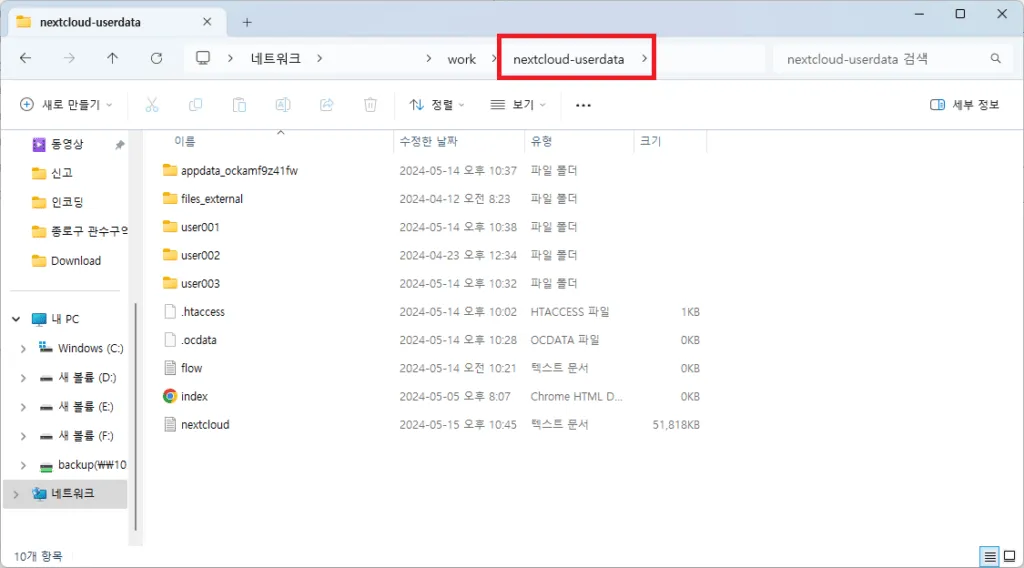Viewport: 1024px width, 568px height.
Task: Toggle the 세부 정보 details pane
Action: 965,104
